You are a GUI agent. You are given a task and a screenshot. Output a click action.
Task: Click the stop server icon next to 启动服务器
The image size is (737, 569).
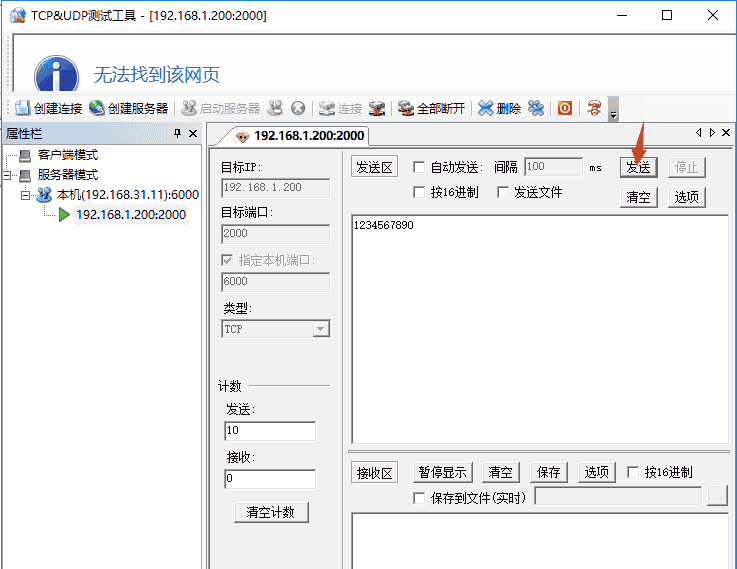[x=275, y=109]
